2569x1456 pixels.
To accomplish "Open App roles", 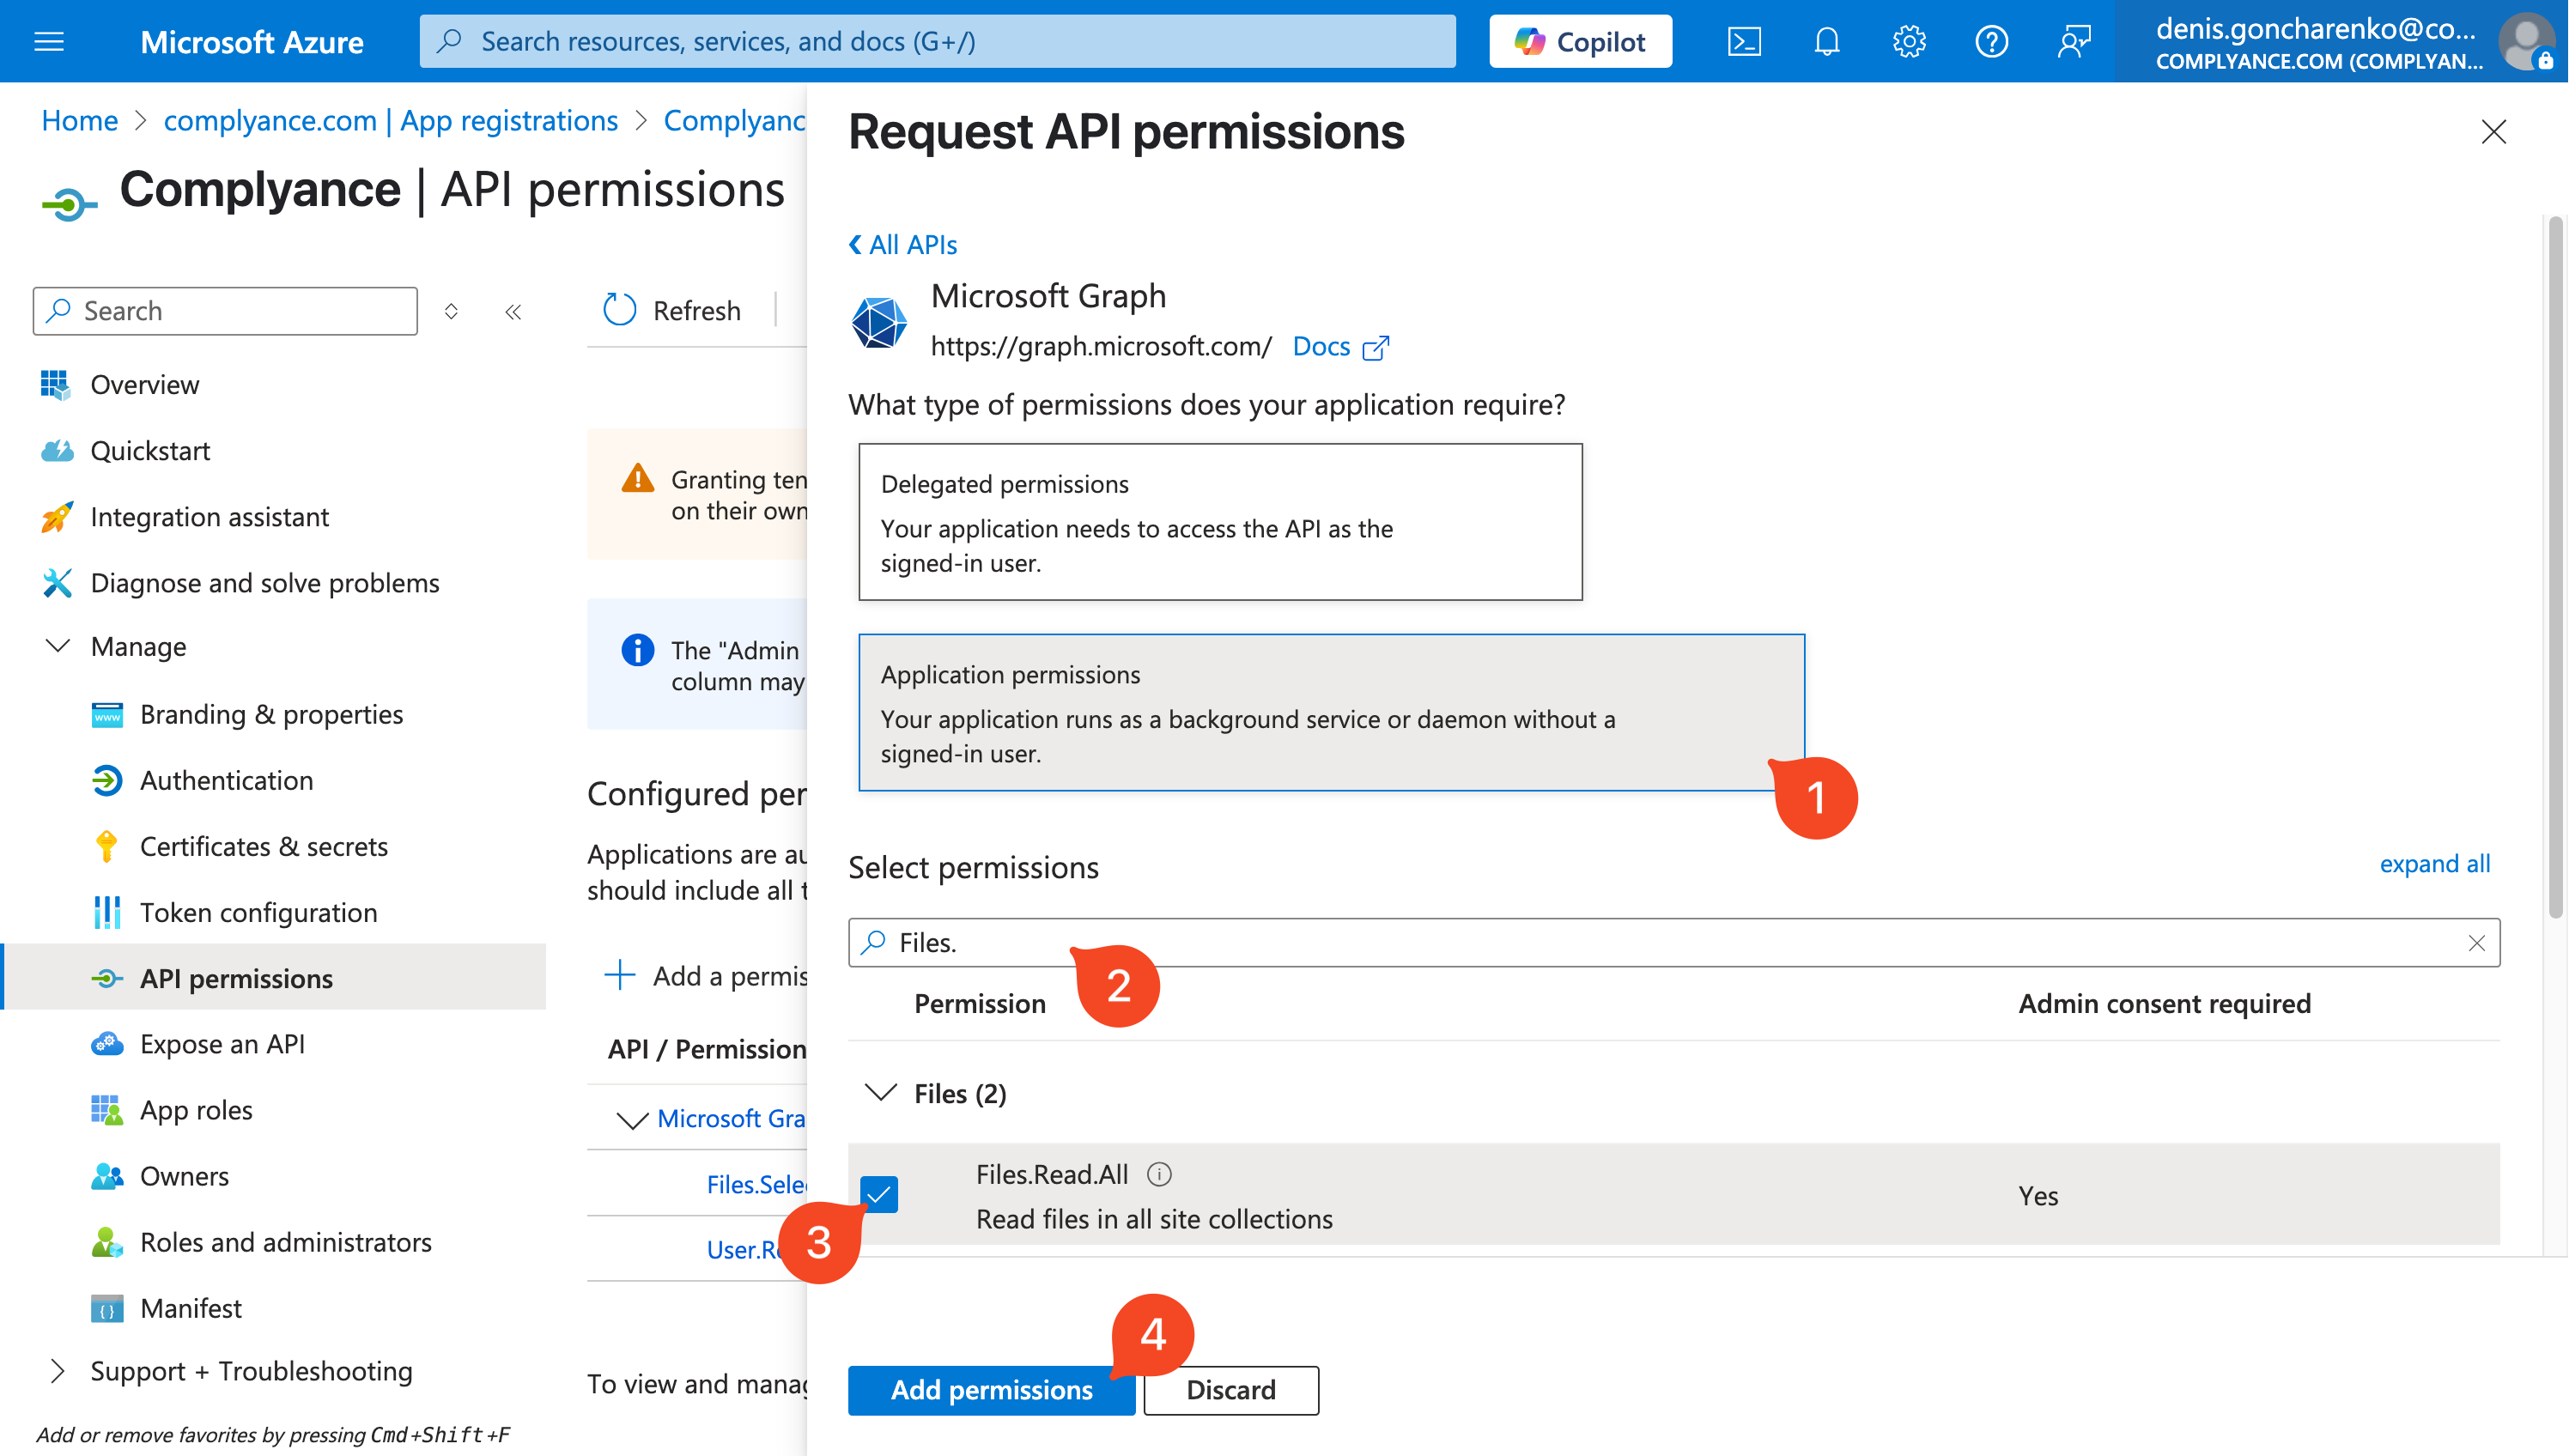I will point(196,1110).
